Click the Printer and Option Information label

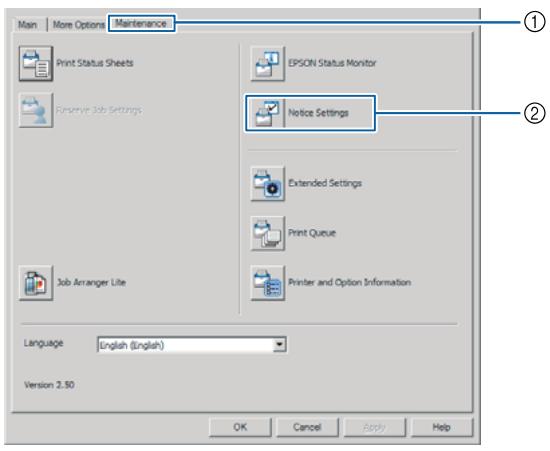(350, 282)
